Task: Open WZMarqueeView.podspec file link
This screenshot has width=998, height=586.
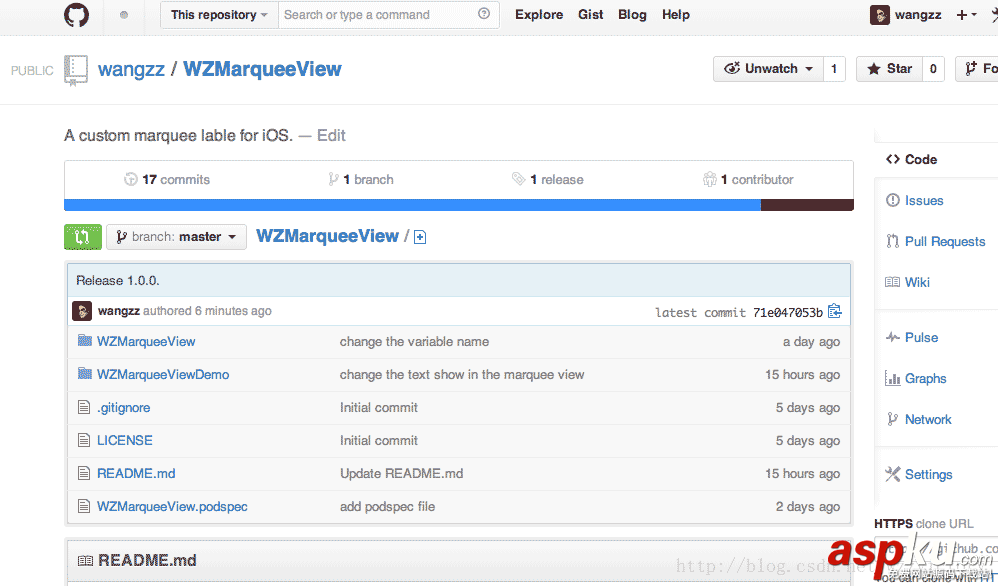Action: tap(172, 506)
